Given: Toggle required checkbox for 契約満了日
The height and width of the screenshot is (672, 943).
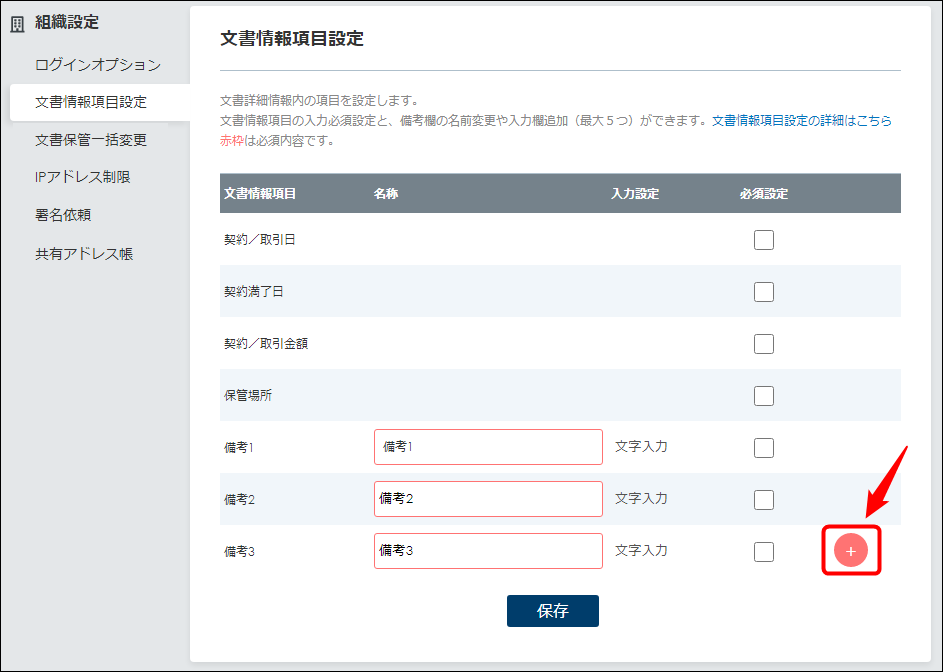Looking at the screenshot, I should 764,292.
